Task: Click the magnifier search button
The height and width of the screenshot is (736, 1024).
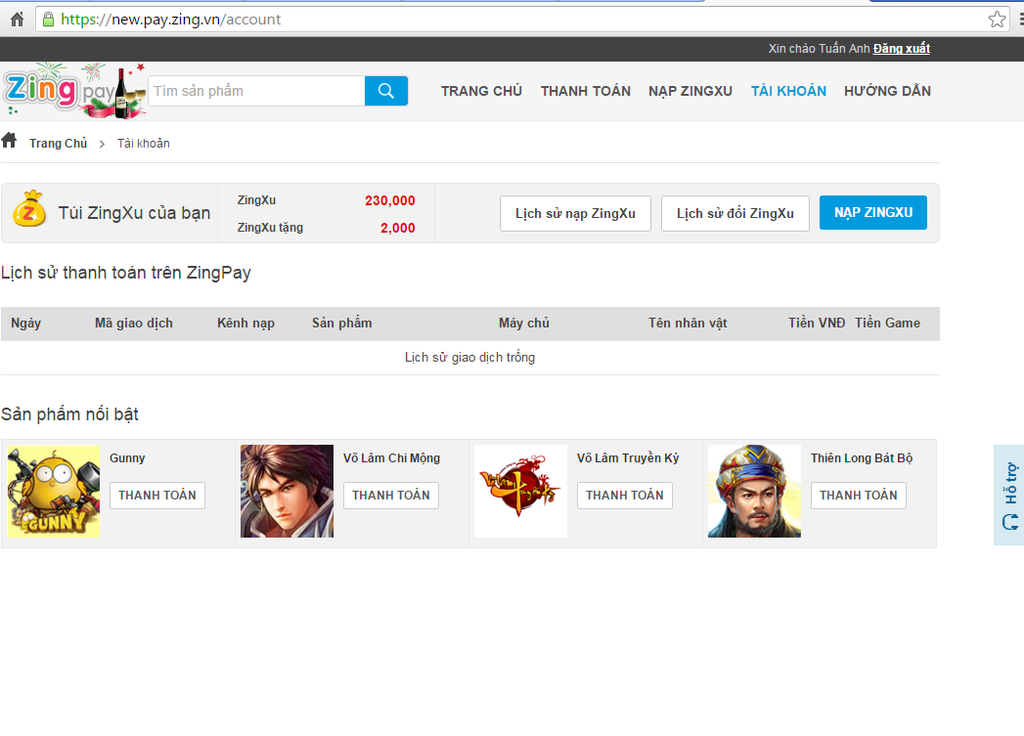Action: 386,91
